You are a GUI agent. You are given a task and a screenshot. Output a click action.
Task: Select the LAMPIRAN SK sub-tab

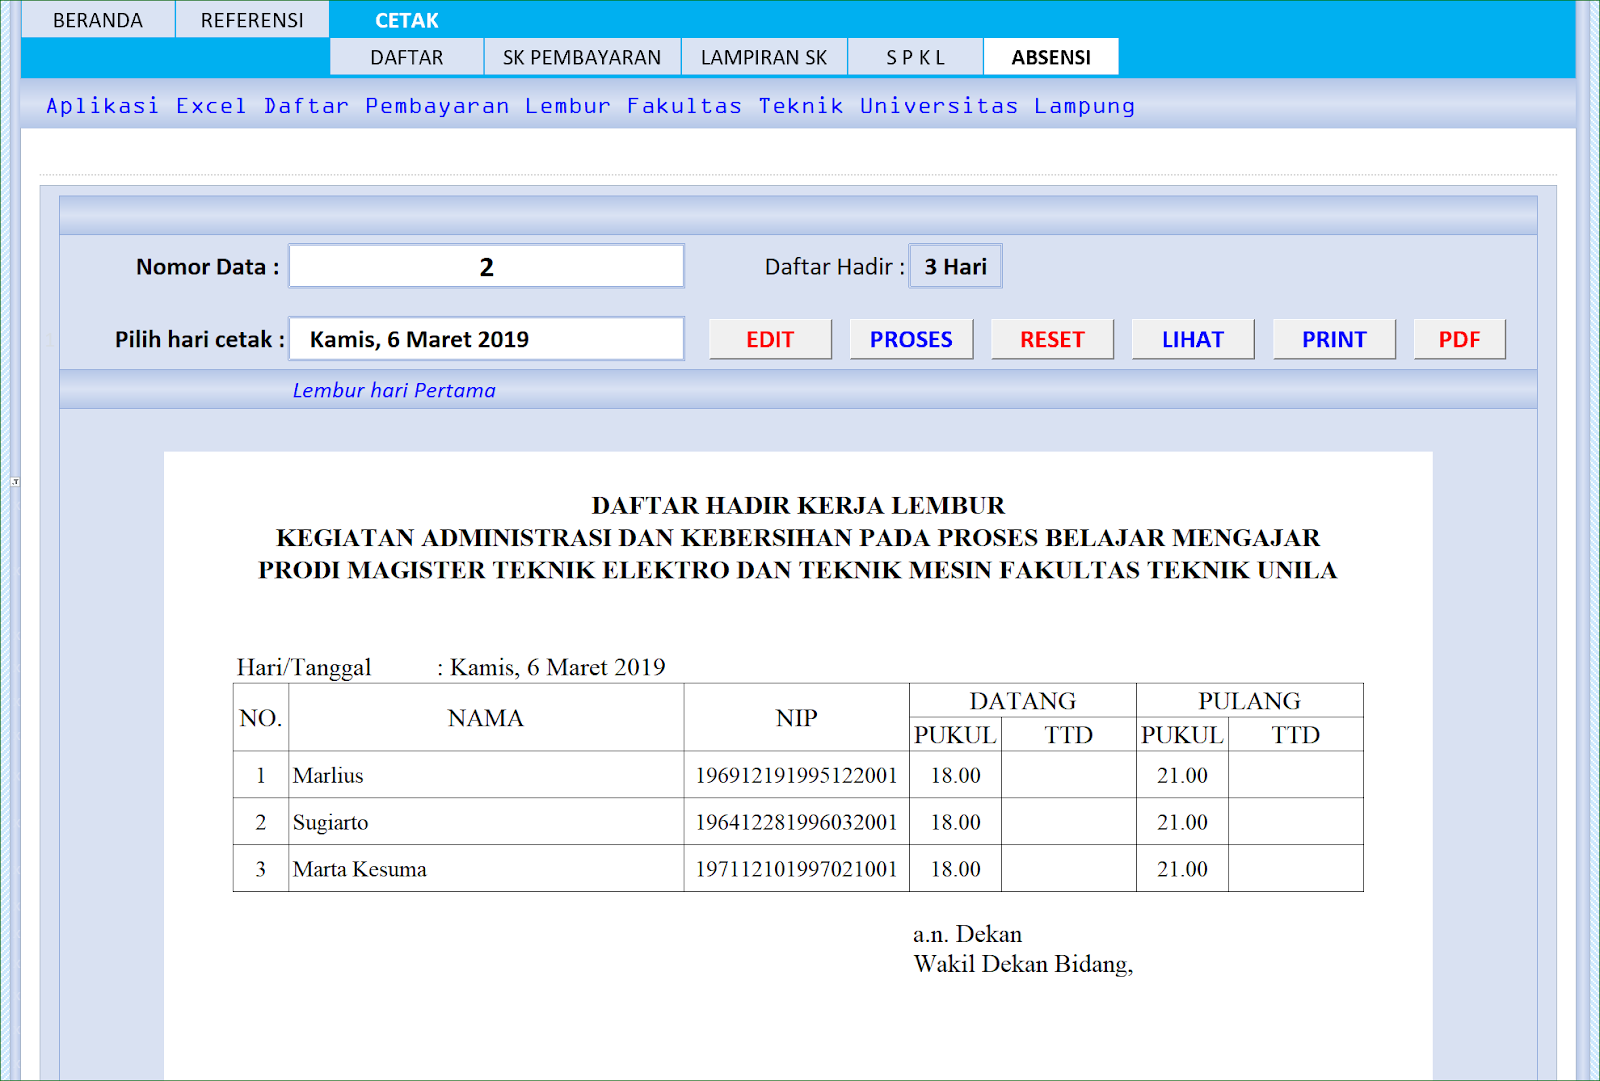764,57
